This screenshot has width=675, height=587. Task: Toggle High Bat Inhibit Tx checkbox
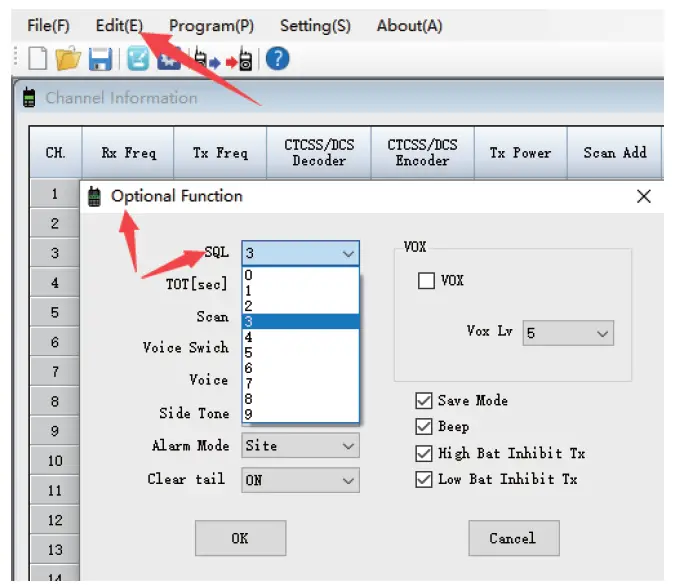424,453
